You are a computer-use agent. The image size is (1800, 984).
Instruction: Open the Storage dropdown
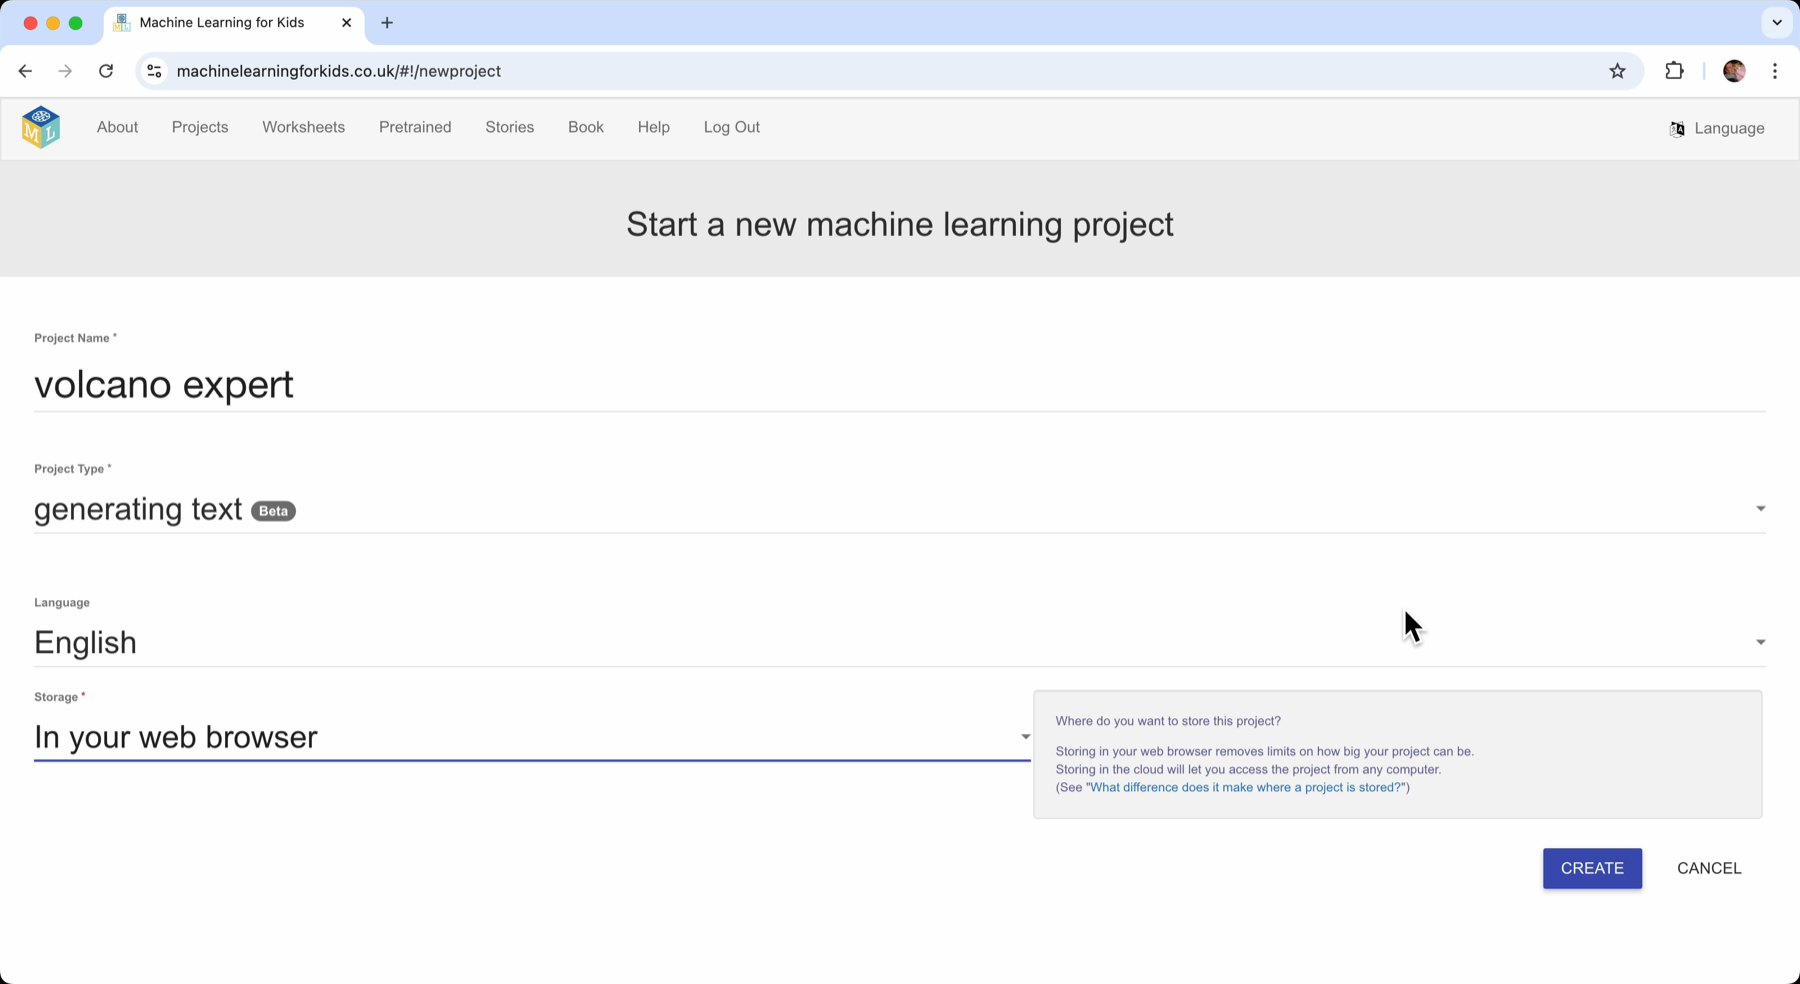tap(1024, 737)
